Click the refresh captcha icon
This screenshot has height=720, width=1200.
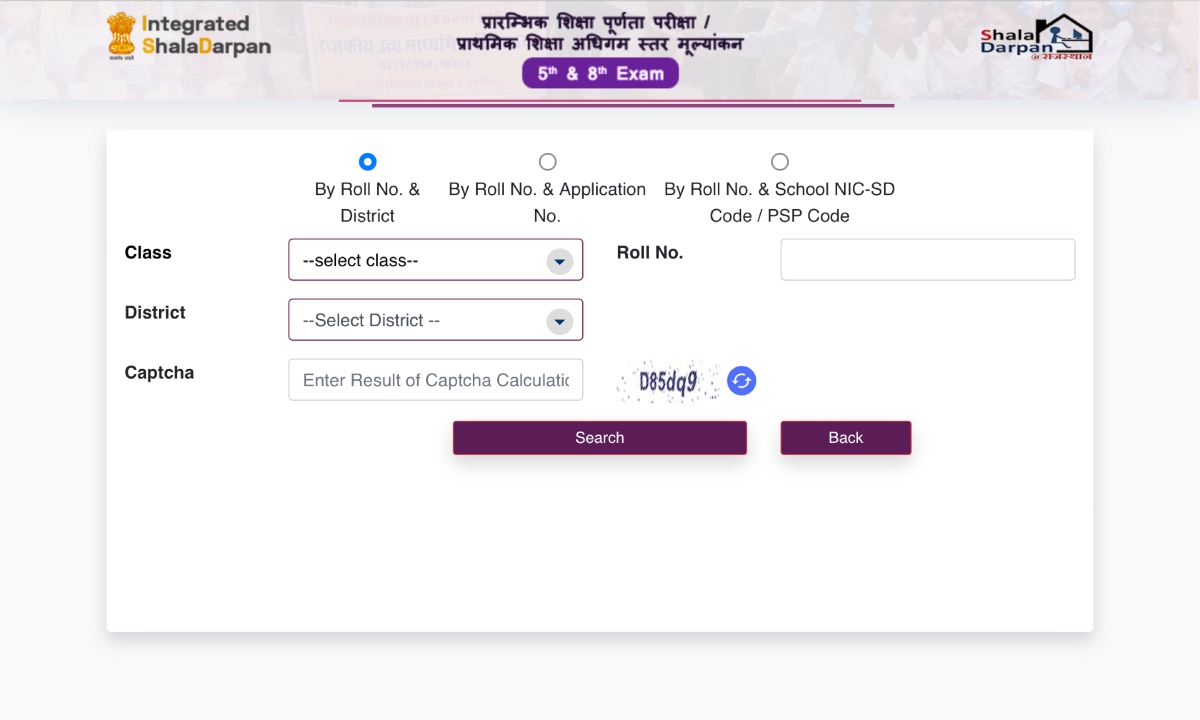tap(741, 381)
